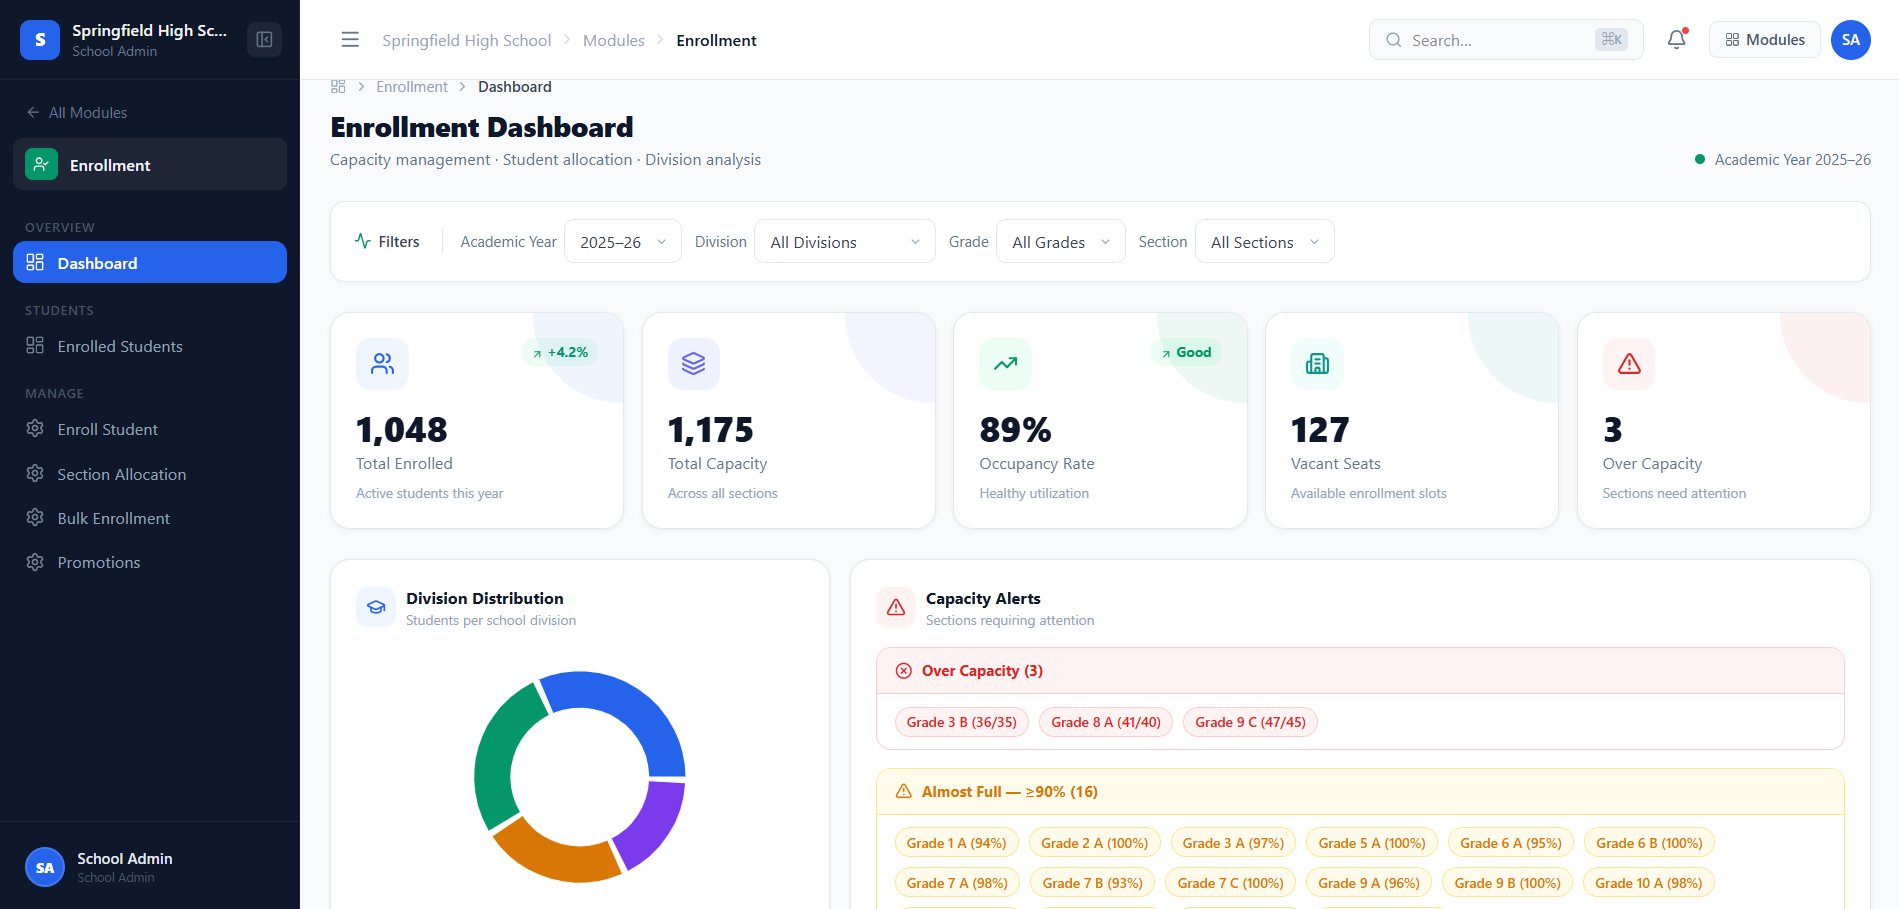This screenshot has height=909, width=1899.
Task: Click the hamburger menu icon
Action: (x=350, y=40)
